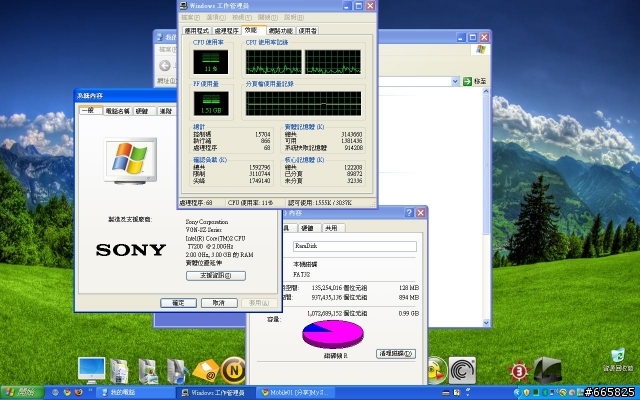Viewport: 640px width, 400px height.
Task: Switch to the 處理程序 tab in Task Manager
Action: point(227,31)
